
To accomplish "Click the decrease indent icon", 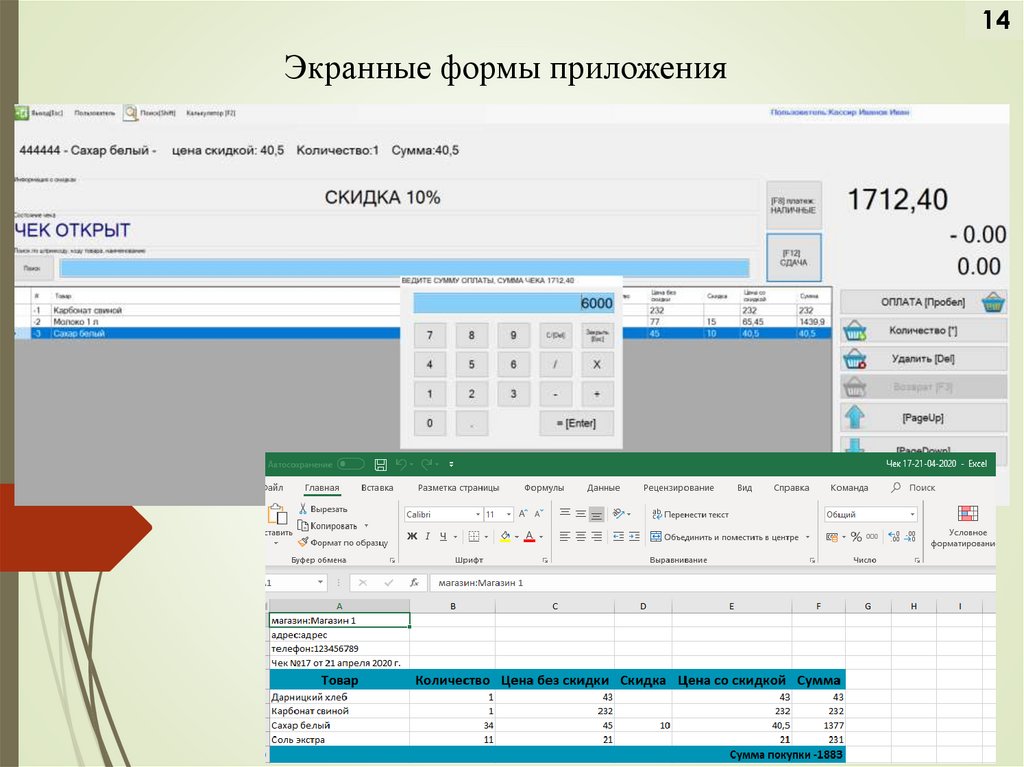I will click(x=618, y=536).
